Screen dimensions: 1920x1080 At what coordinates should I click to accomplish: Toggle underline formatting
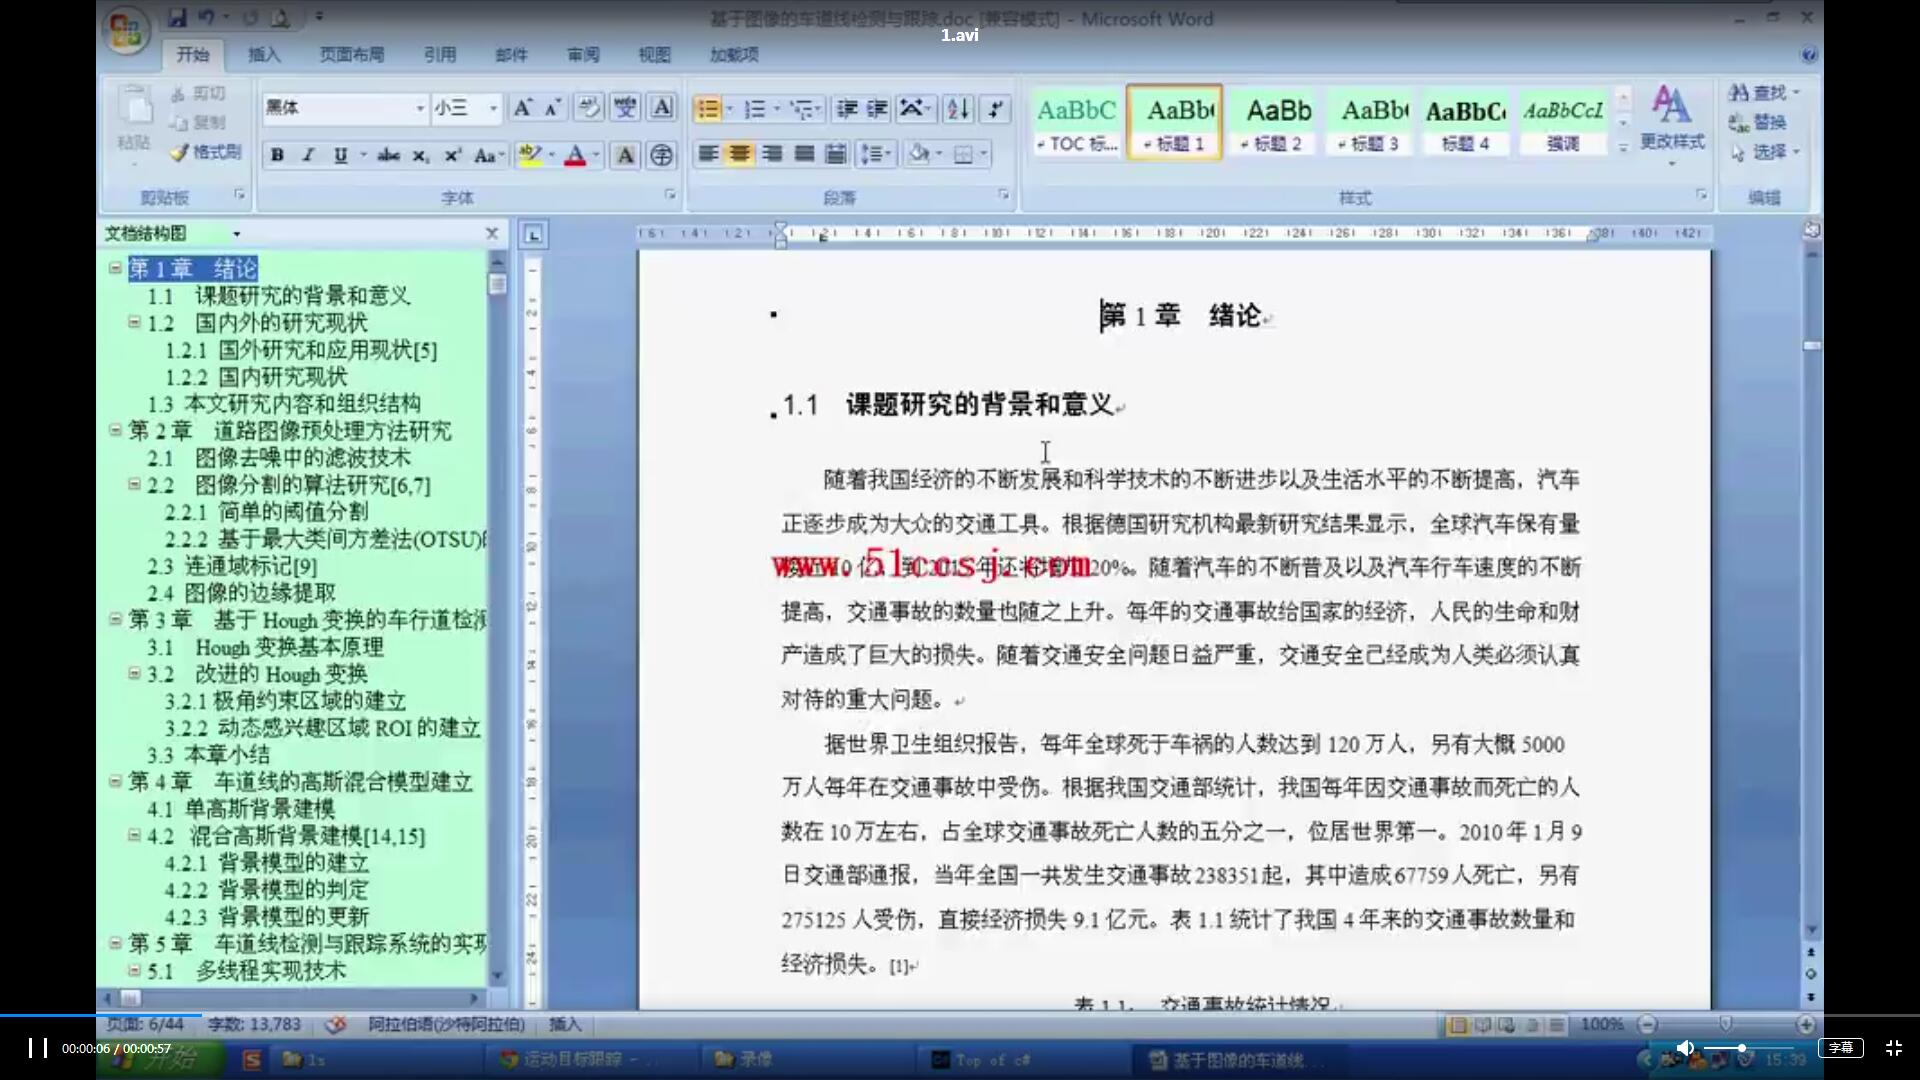pos(340,155)
